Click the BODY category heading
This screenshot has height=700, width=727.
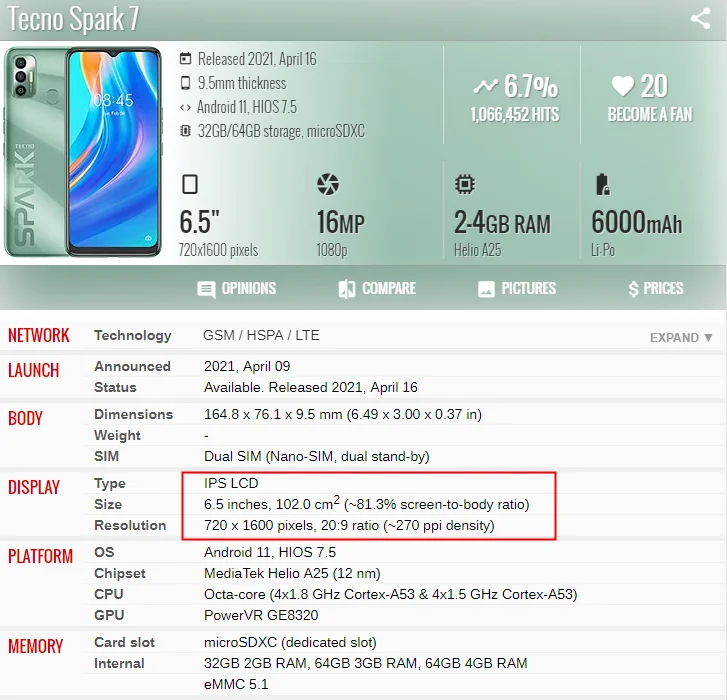26,418
